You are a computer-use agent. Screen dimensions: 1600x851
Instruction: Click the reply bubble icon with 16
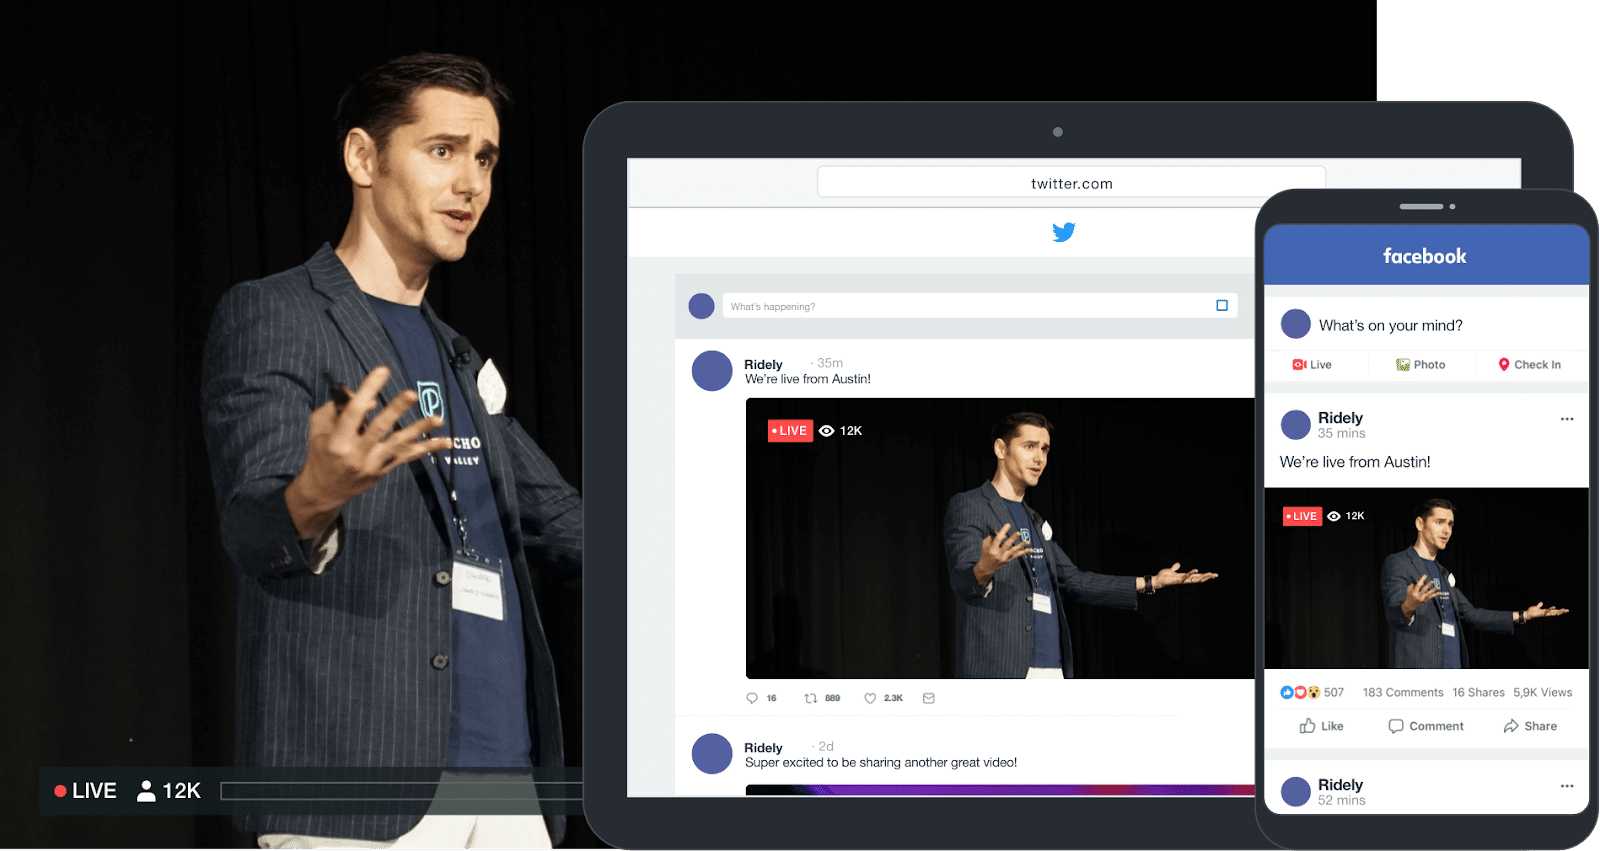pos(752,698)
